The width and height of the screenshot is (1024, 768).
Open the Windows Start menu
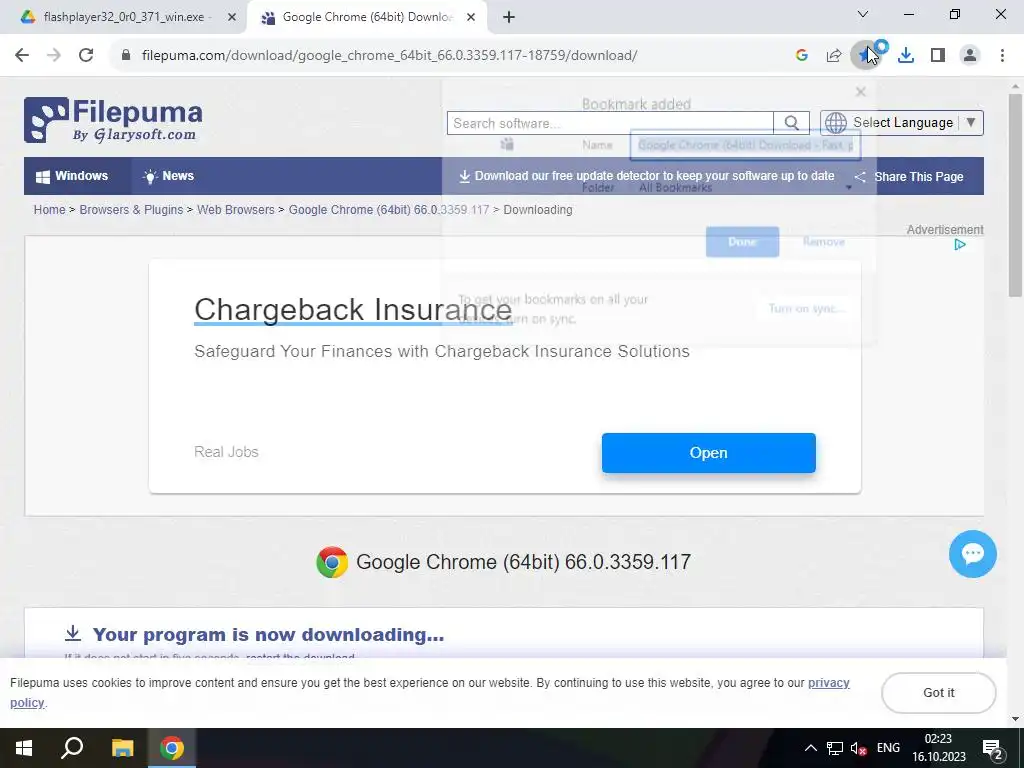click(24, 748)
